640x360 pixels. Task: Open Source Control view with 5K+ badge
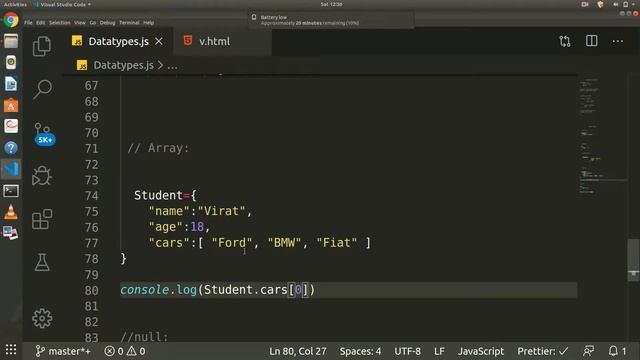click(x=43, y=133)
